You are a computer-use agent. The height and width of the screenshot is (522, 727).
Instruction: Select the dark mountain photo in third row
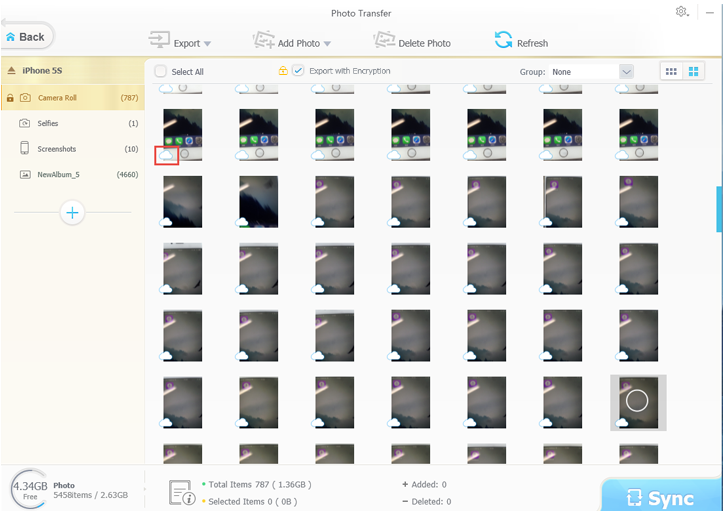(x=259, y=202)
